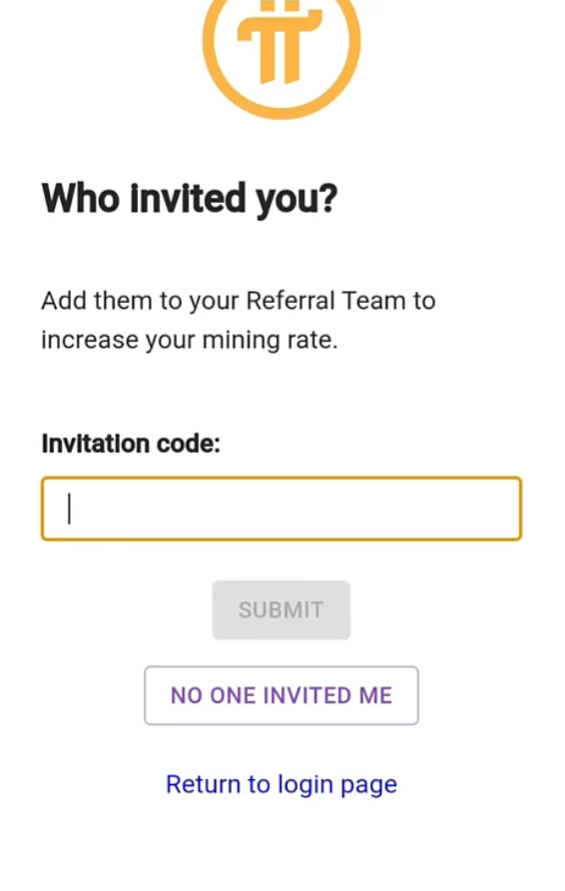This screenshot has height=891, width=565.
Task: Tap the orange ring of the Pi logo
Action: (x=211, y=57)
